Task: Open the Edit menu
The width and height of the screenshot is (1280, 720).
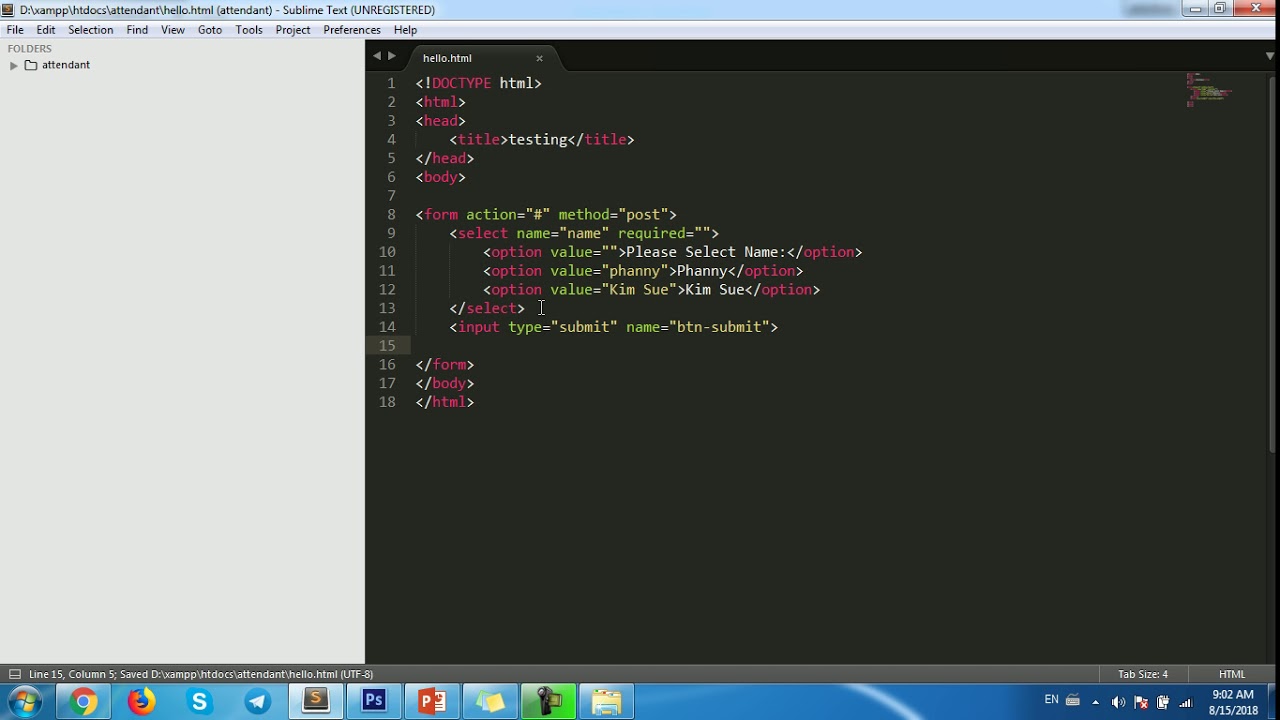Action: click(x=46, y=30)
